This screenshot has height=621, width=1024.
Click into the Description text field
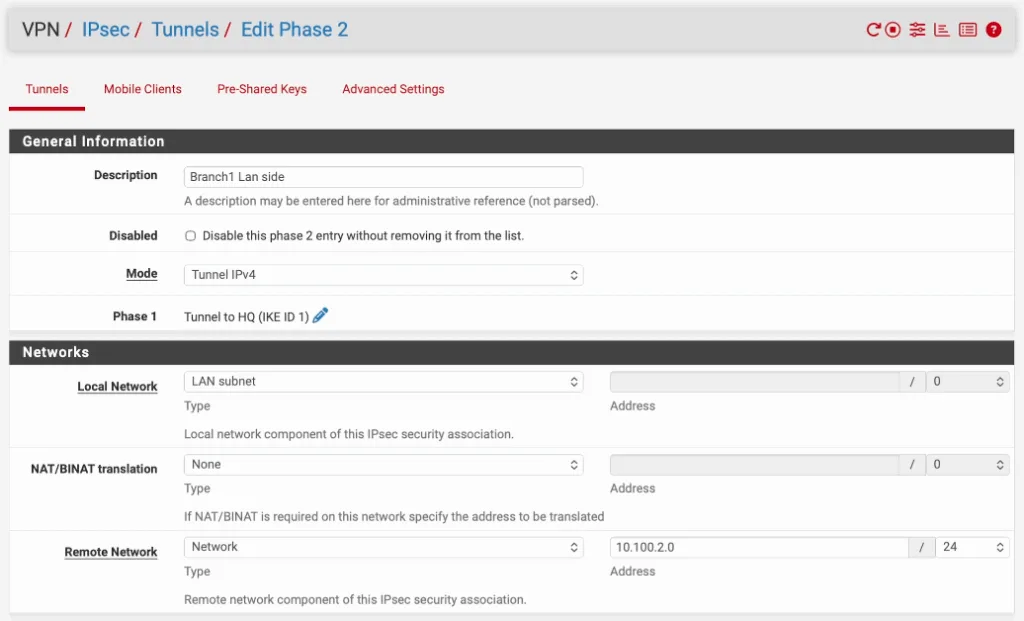(383, 177)
